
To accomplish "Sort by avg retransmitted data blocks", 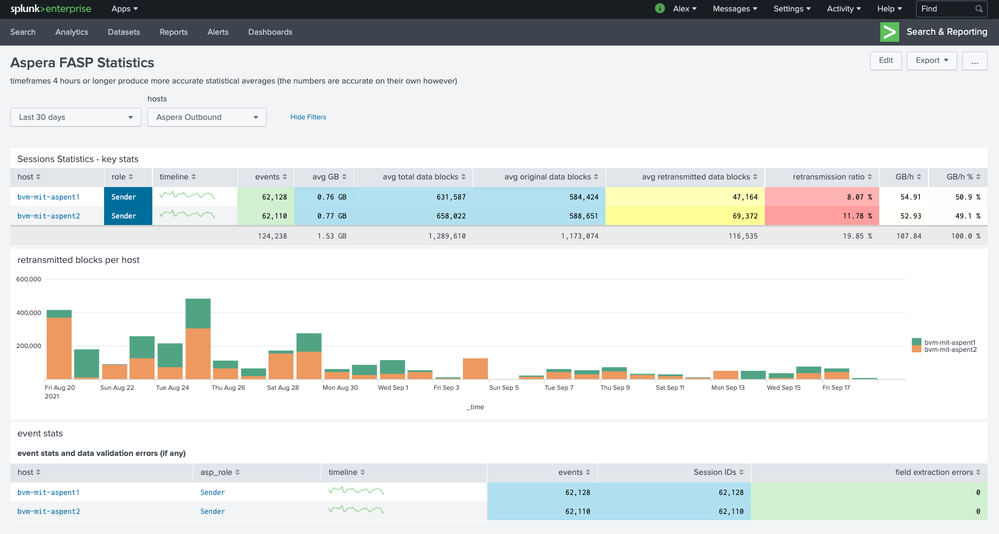I will pyautogui.click(x=700, y=177).
